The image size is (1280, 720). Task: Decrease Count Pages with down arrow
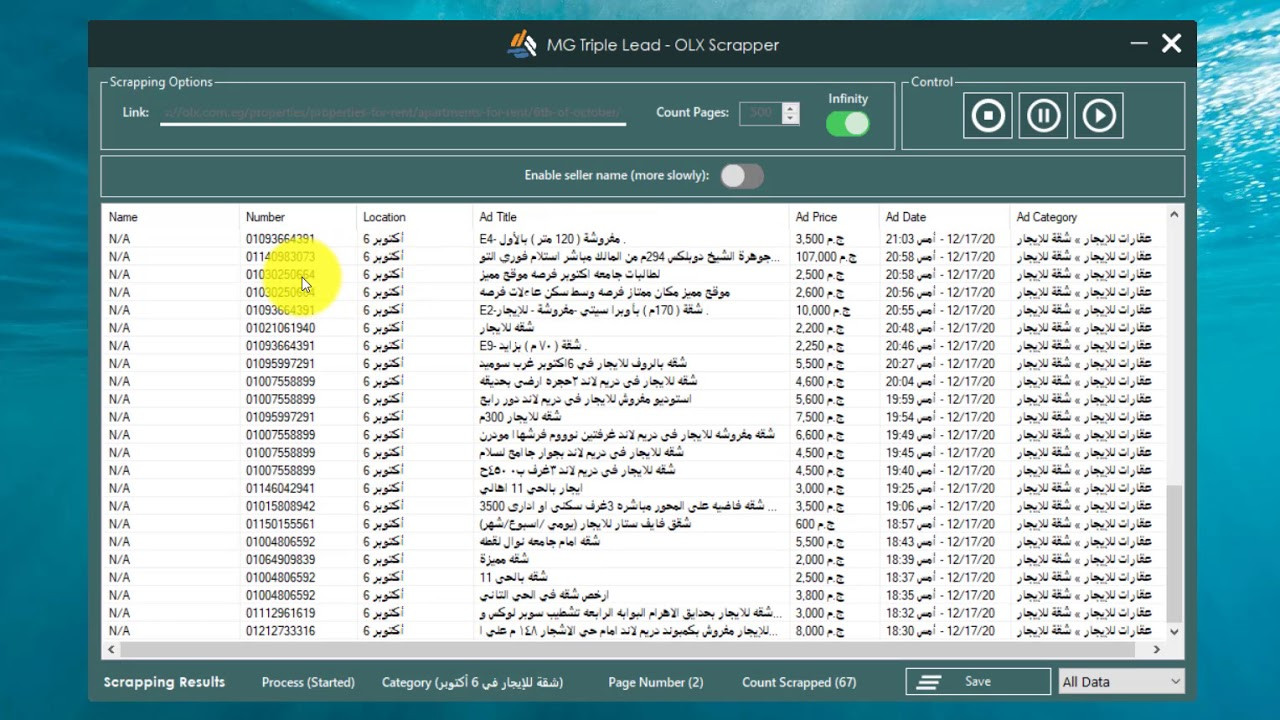[x=789, y=119]
